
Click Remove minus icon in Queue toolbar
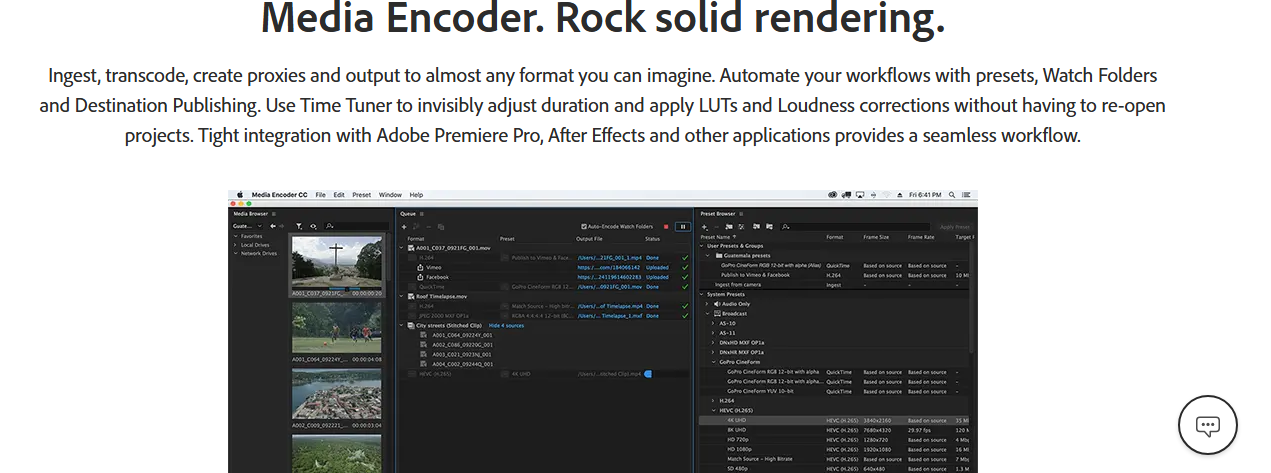[x=429, y=227]
